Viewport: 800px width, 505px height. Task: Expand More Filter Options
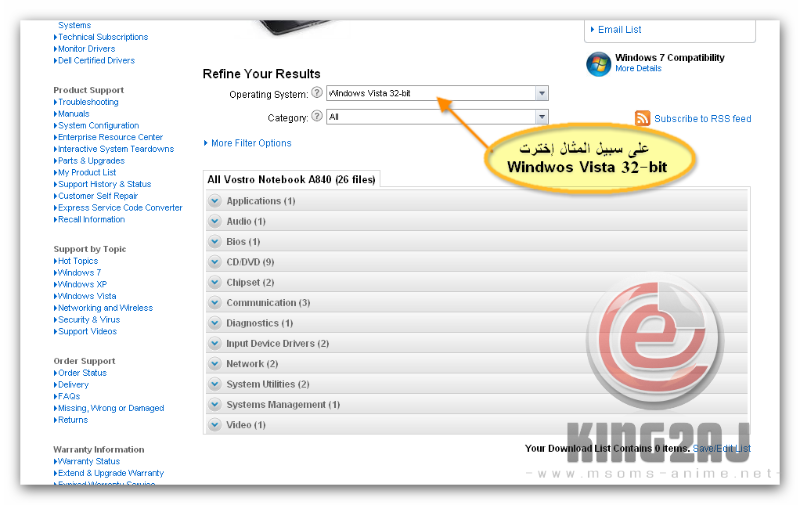click(x=250, y=143)
